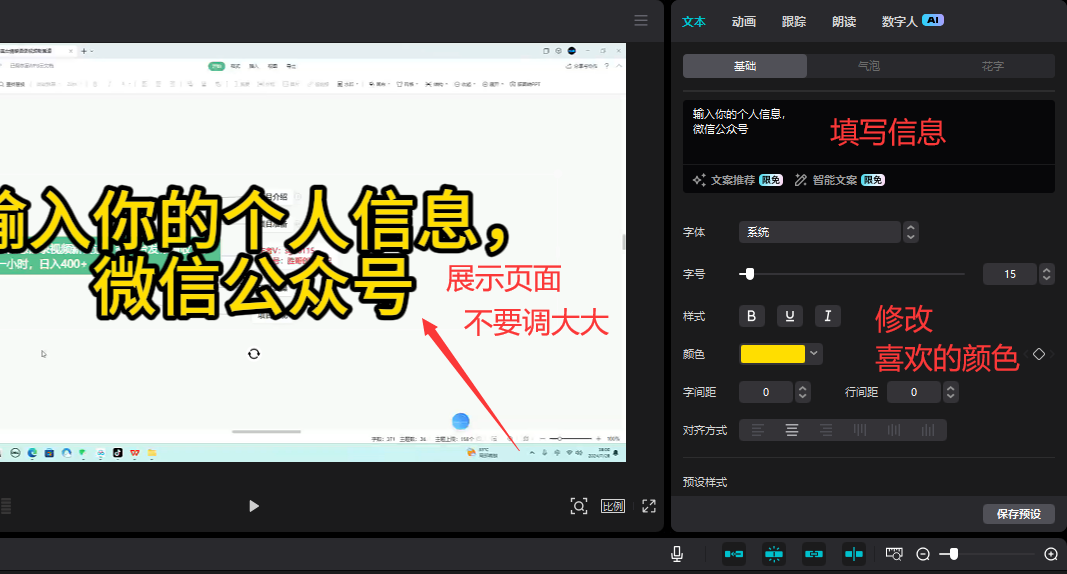Click the microphone voiceover record icon

click(x=677, y=553)
